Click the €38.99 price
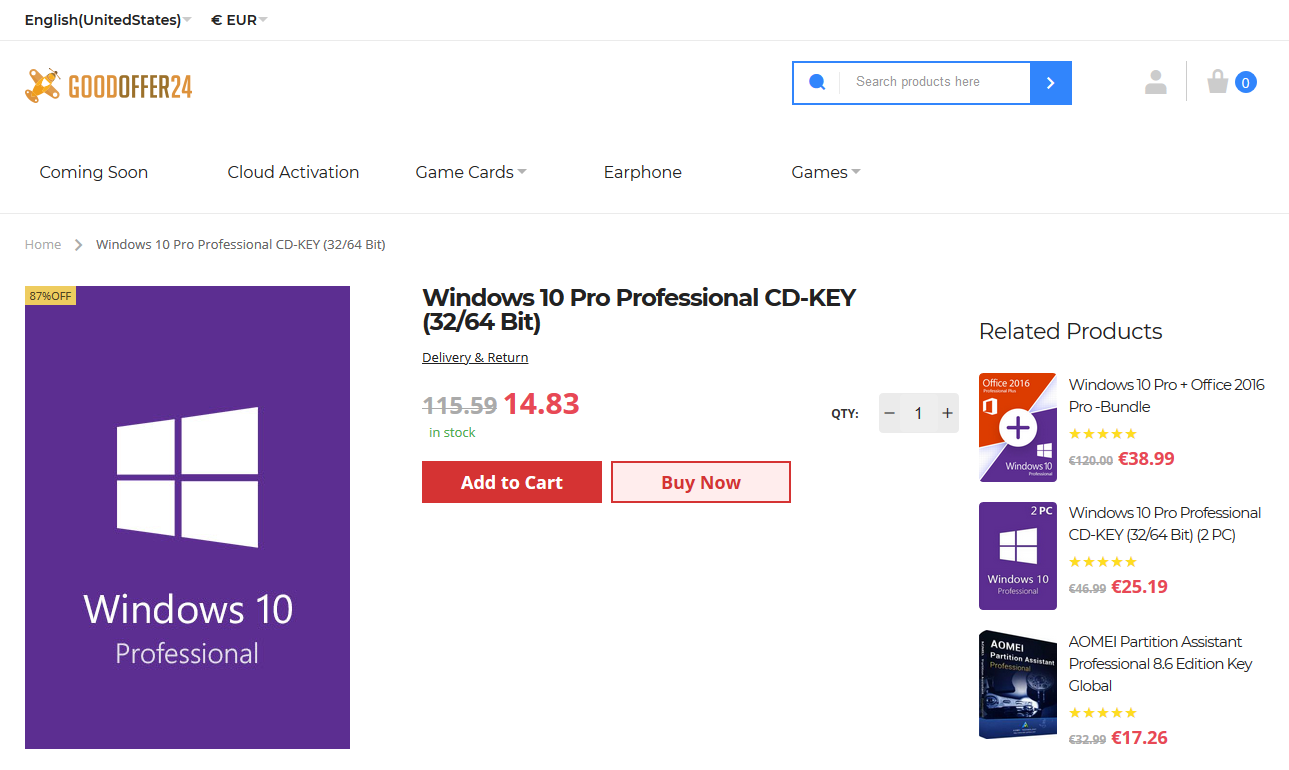 (1146, 459)
